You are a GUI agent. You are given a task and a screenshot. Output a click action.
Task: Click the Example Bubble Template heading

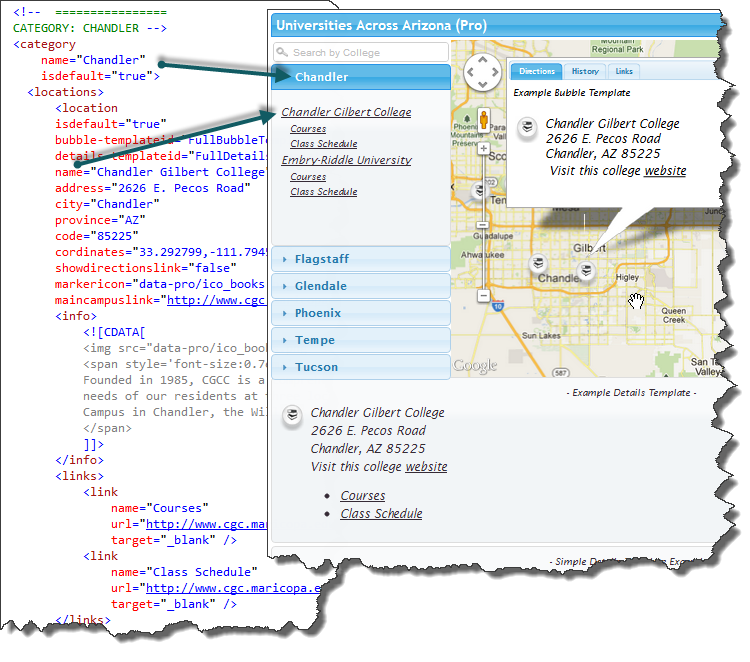572,93
